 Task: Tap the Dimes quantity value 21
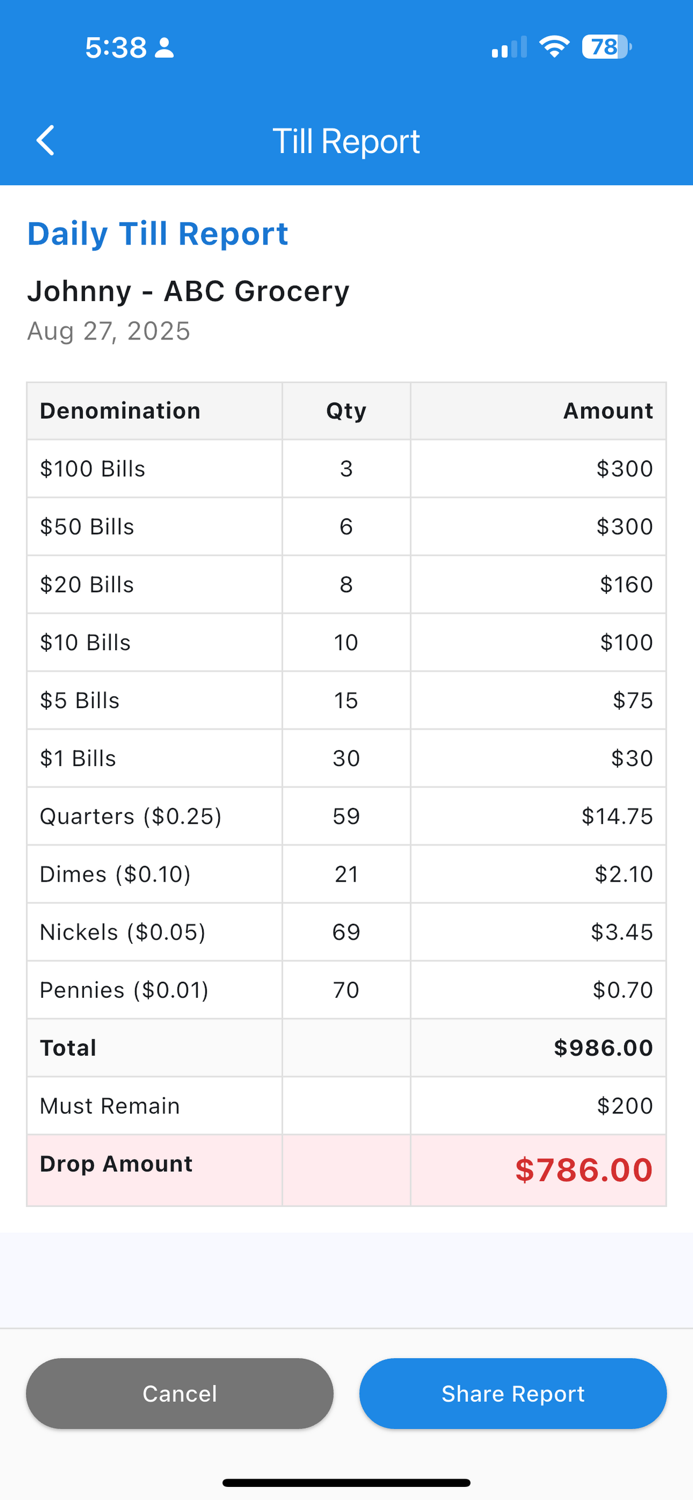[x=346, y=875]
